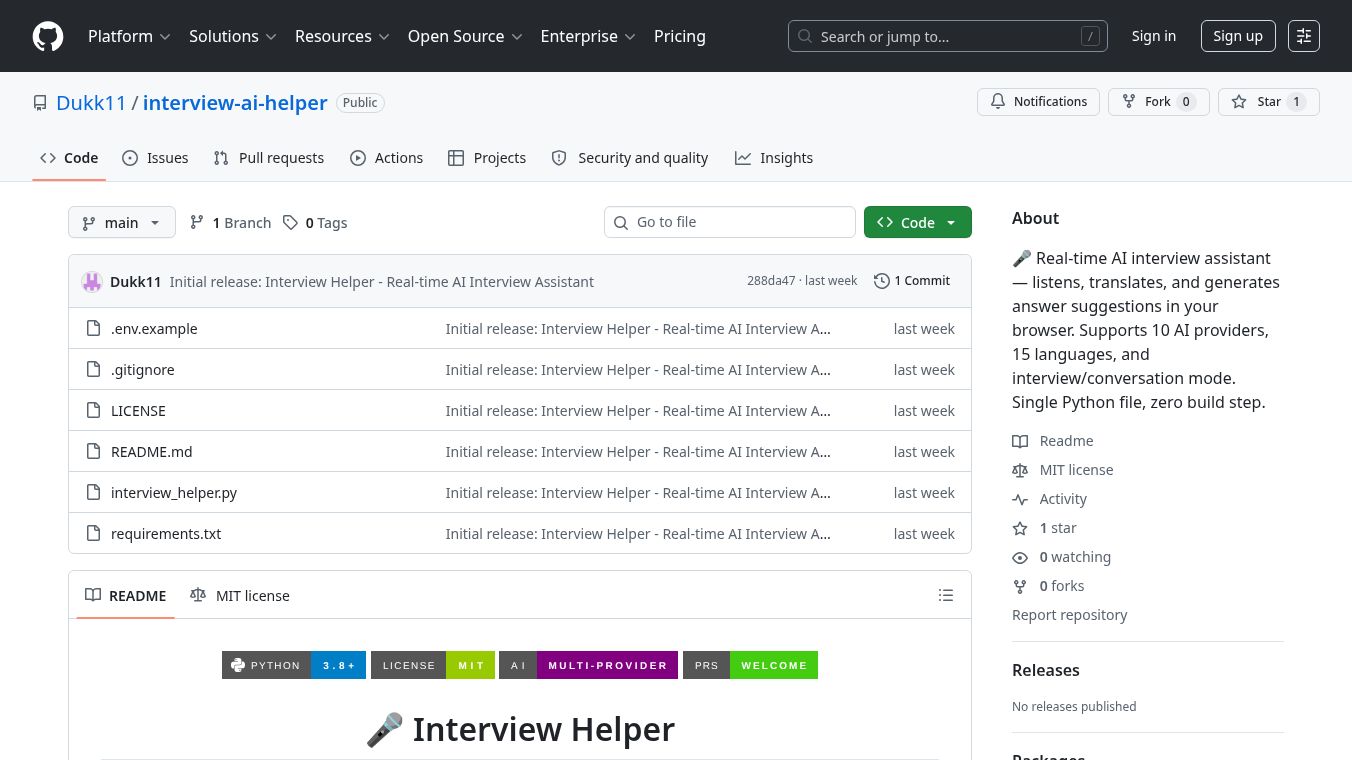Open the README.md file

coord(151,452)
